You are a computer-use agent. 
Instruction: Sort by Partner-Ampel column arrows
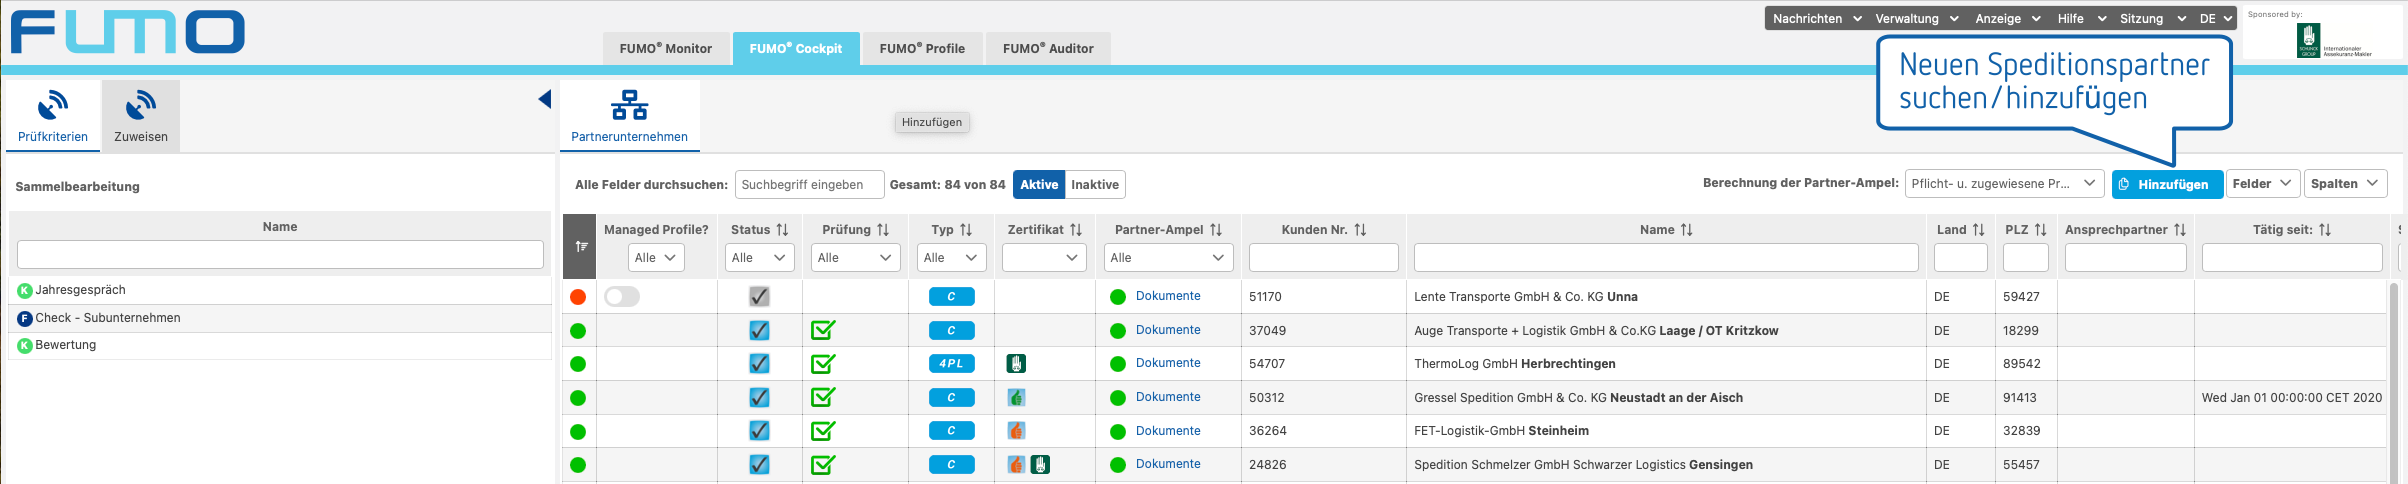pos(1216,230)
